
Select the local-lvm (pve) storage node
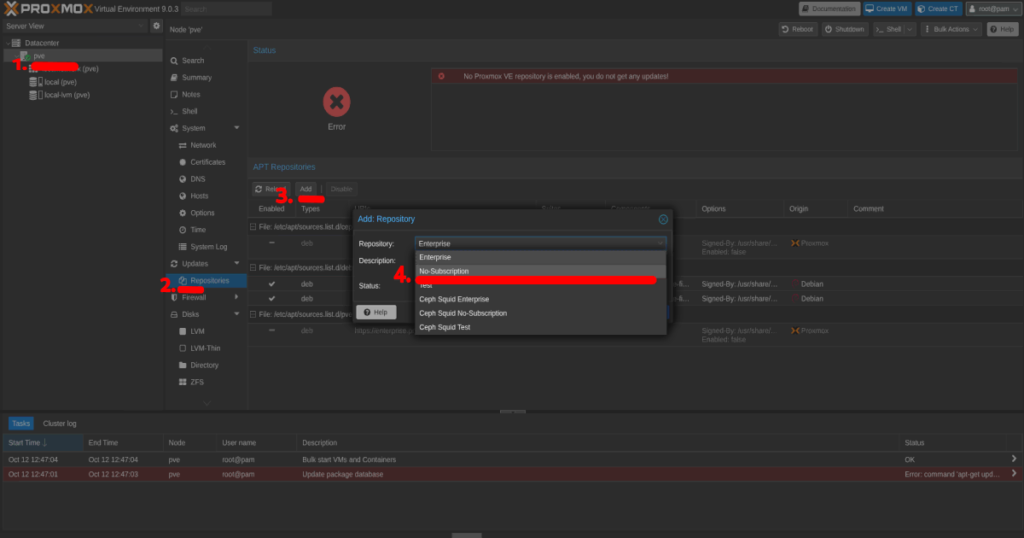click(66, 95)
